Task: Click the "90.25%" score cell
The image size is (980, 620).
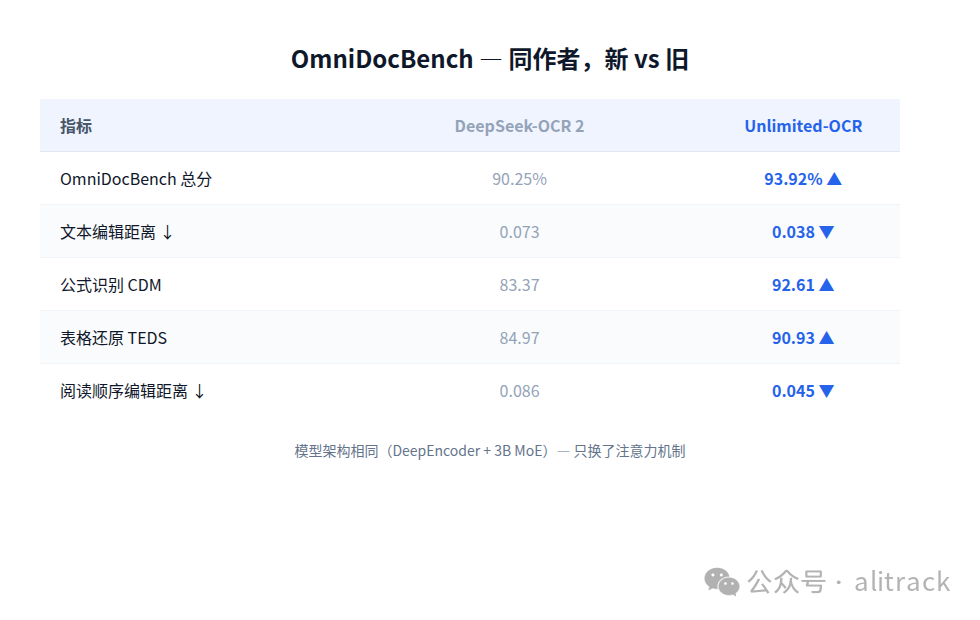Action: click(x=519, y=179)
